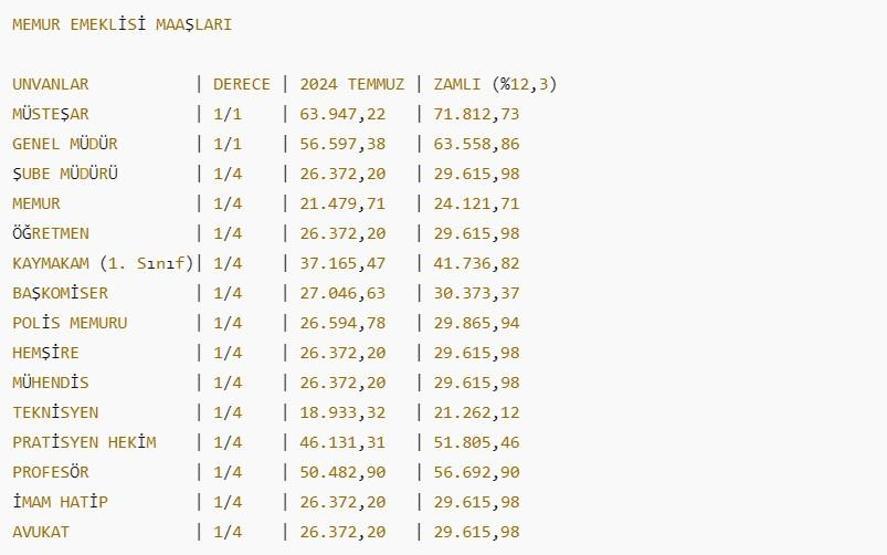Click the ÖĞRETMEN row title
Viewport: 887px width, 555px height.
(54, 234)
